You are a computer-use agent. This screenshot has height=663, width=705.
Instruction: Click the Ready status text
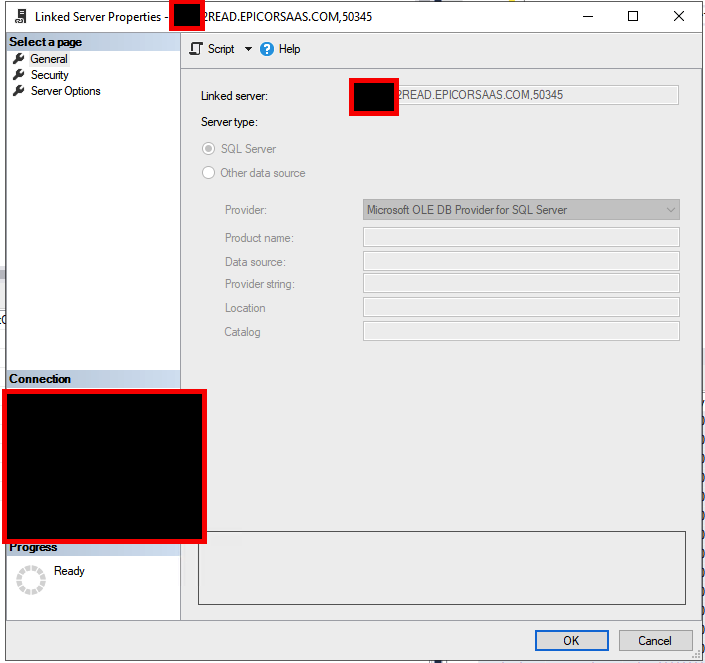69,571
